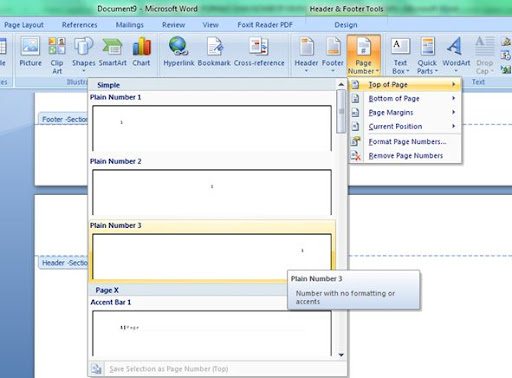Choose the Plain Number 3 thumbnail
Viewport: 512px width, 378px height.
[x=212, y=256]
